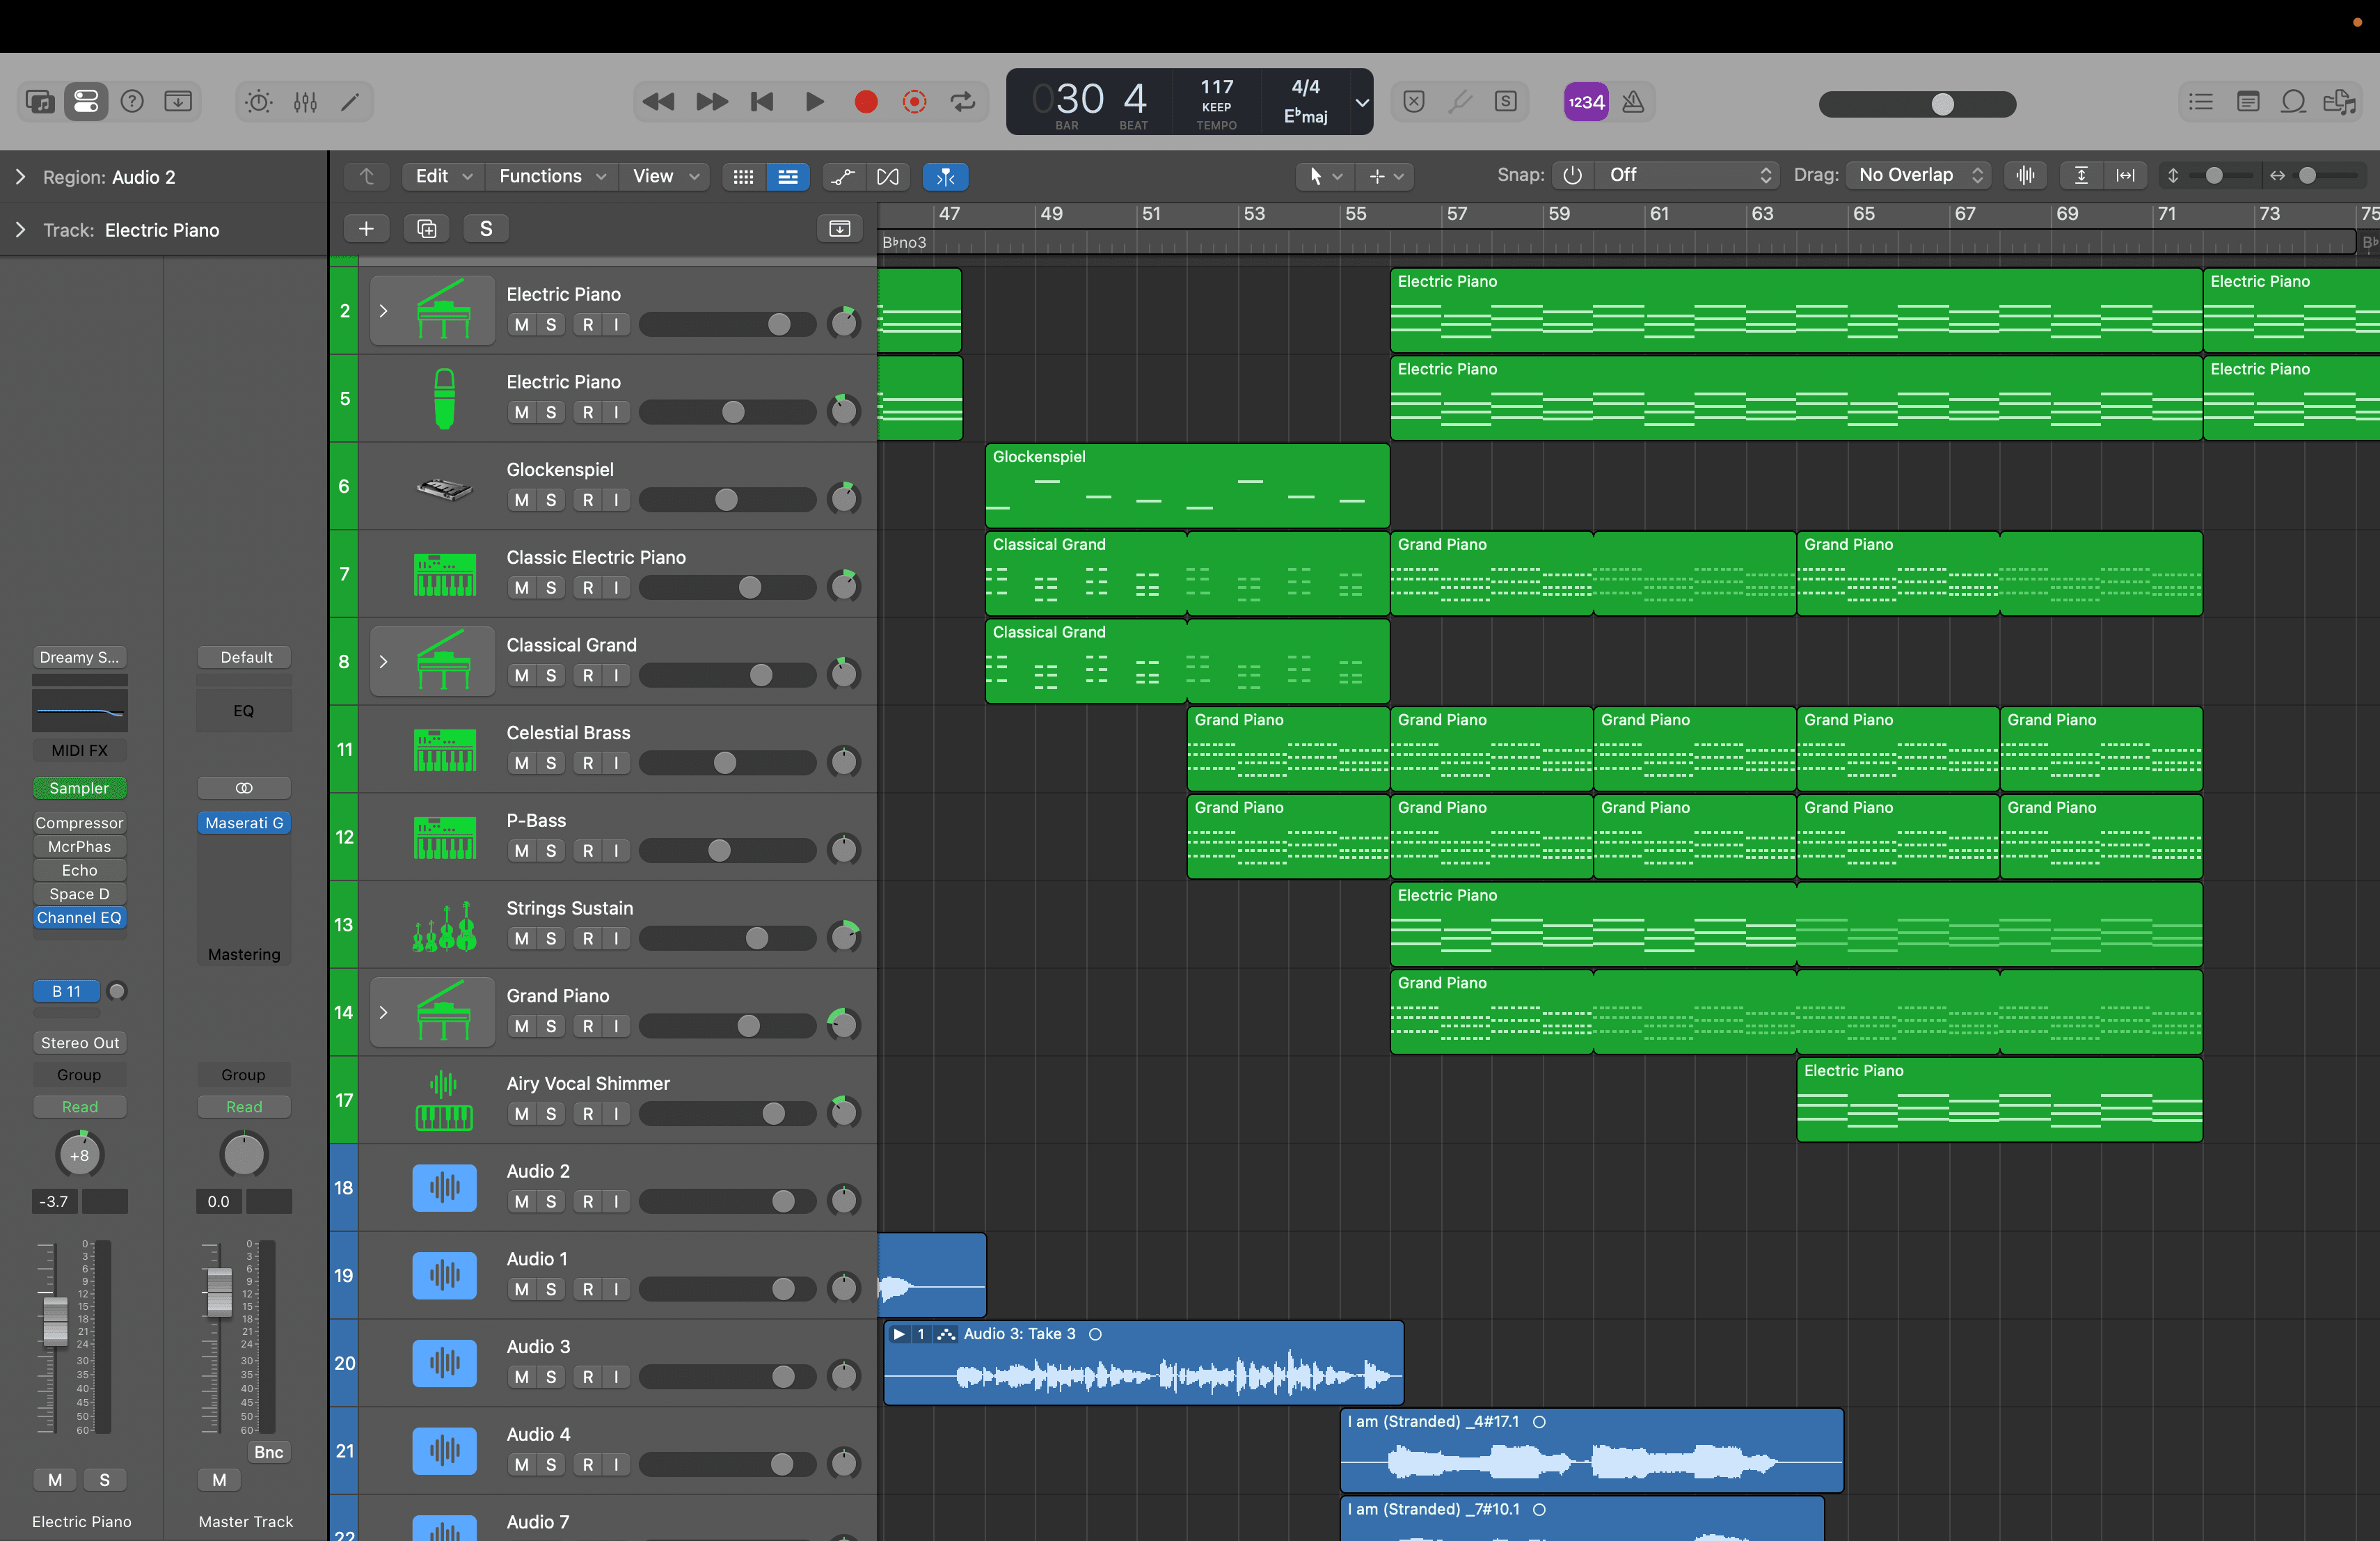Expand the Classical Grand track stack

tap(383, 662)
